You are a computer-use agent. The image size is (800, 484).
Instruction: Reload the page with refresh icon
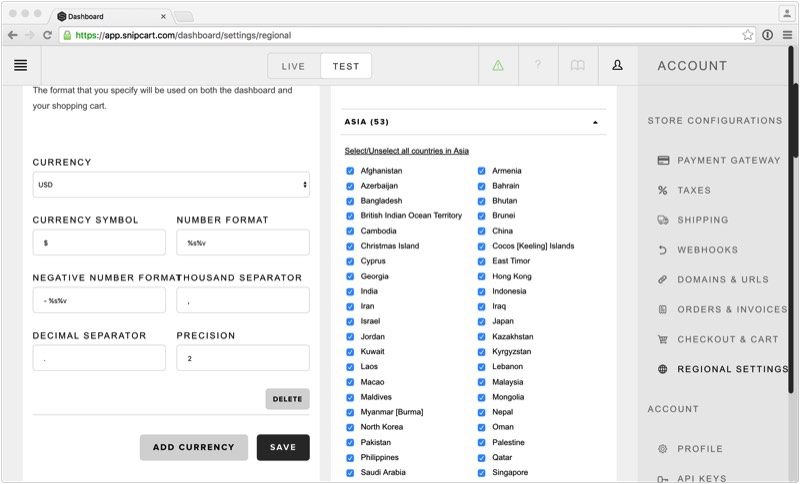click(x=47, y=35)
